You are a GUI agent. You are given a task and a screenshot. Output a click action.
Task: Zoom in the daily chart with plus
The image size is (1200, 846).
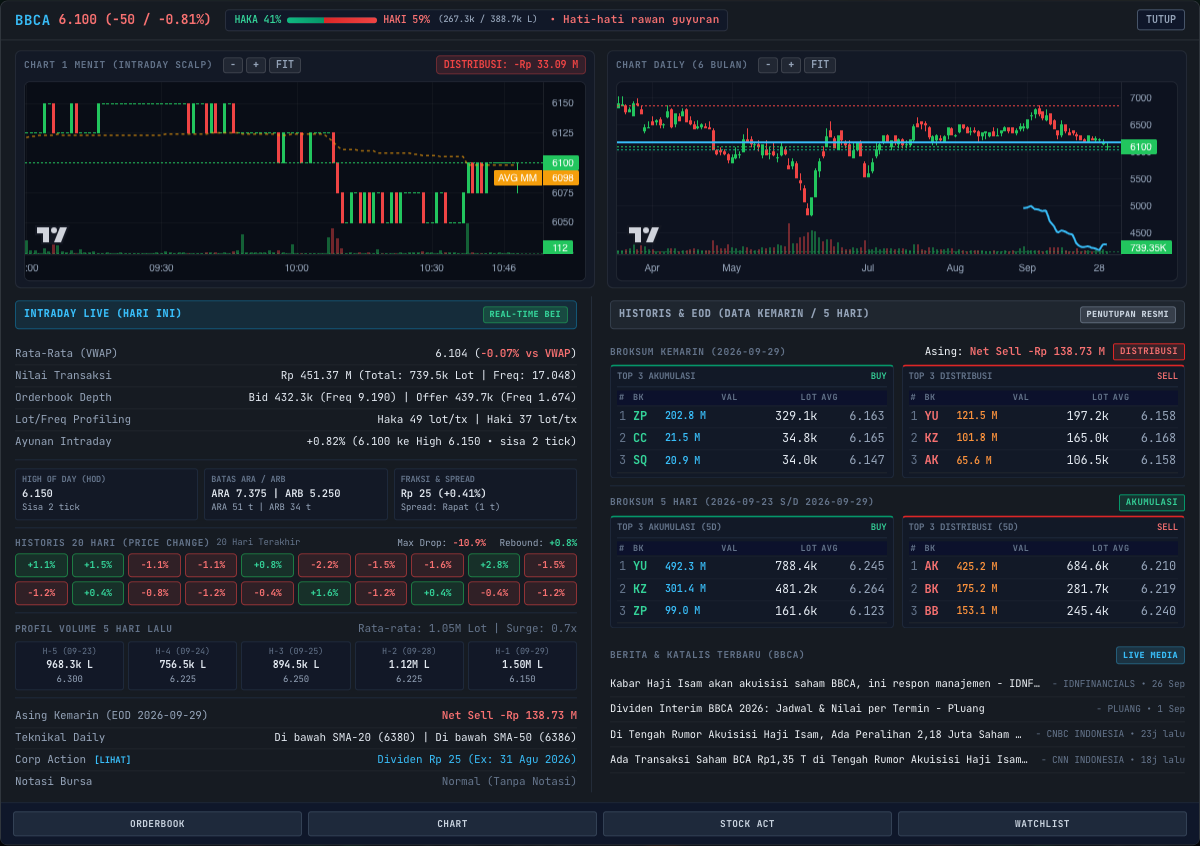coord(790,65)
